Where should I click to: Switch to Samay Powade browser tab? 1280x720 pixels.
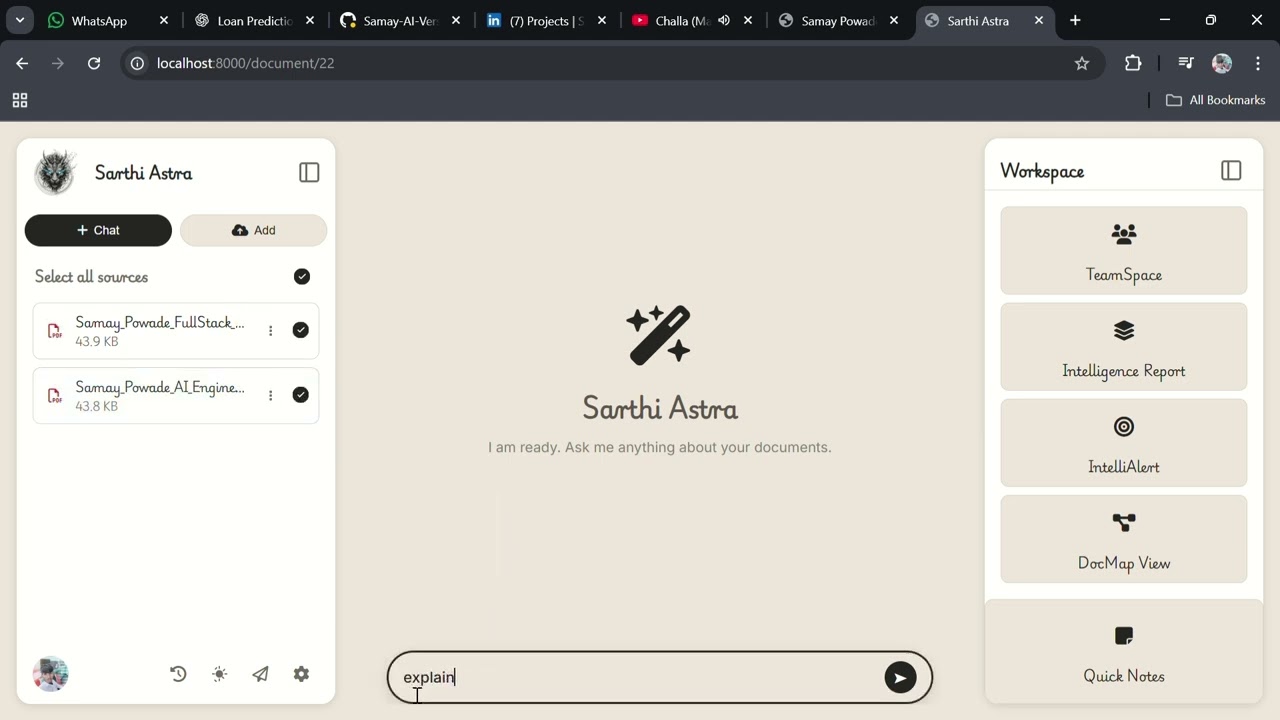[838, 20]
